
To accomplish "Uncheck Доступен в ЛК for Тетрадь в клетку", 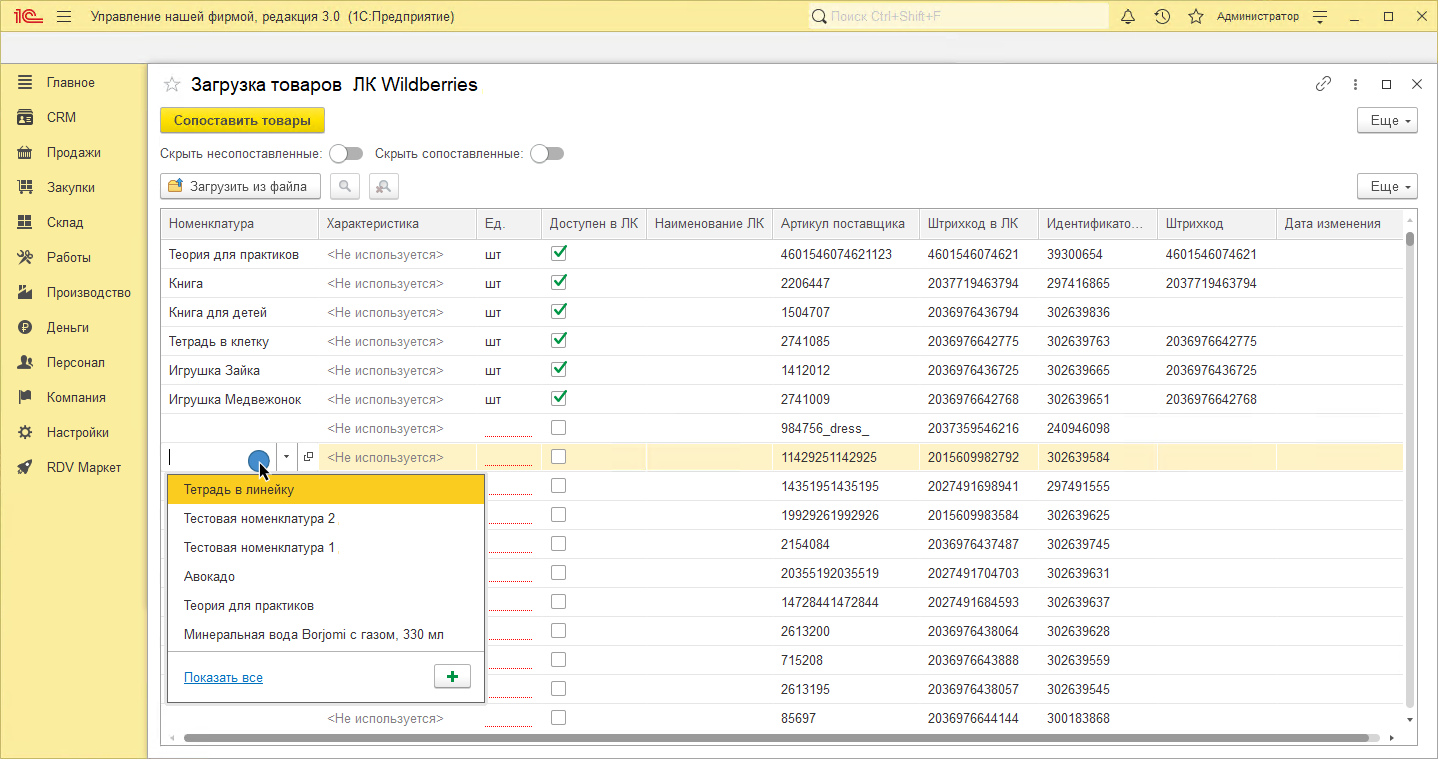I will 559,340.
